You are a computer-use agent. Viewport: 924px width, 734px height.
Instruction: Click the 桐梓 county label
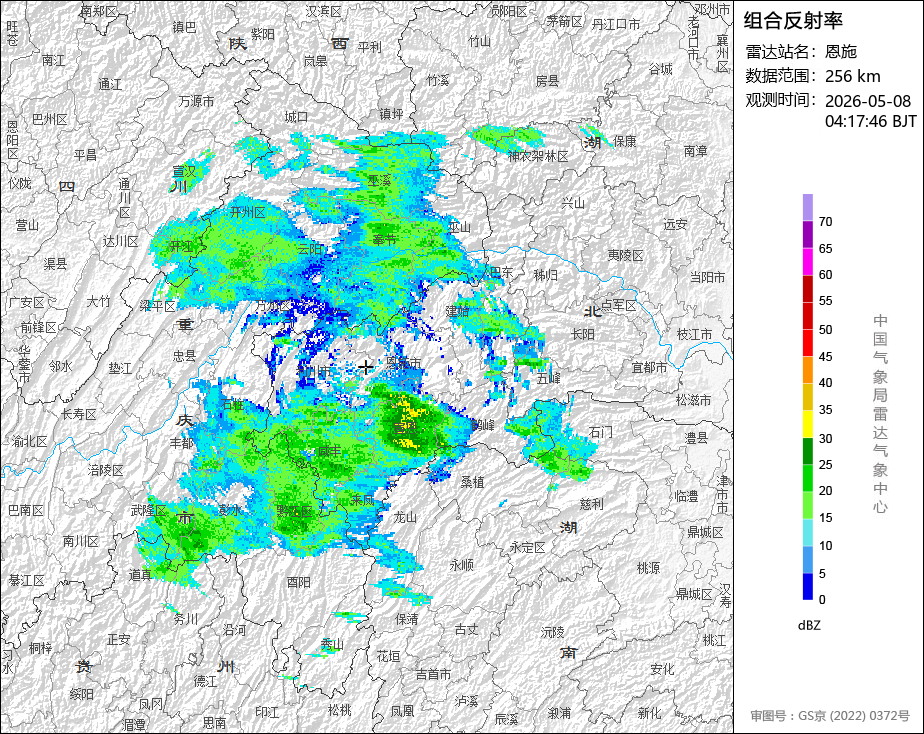coord(41,648)
